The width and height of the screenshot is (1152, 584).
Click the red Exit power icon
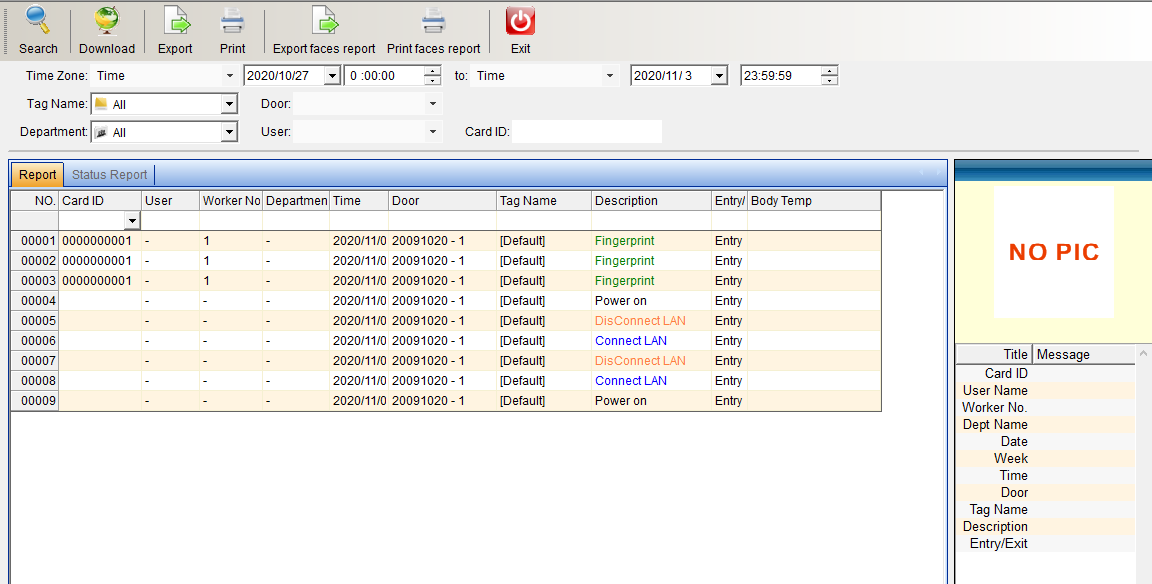[x=520, y=20]
